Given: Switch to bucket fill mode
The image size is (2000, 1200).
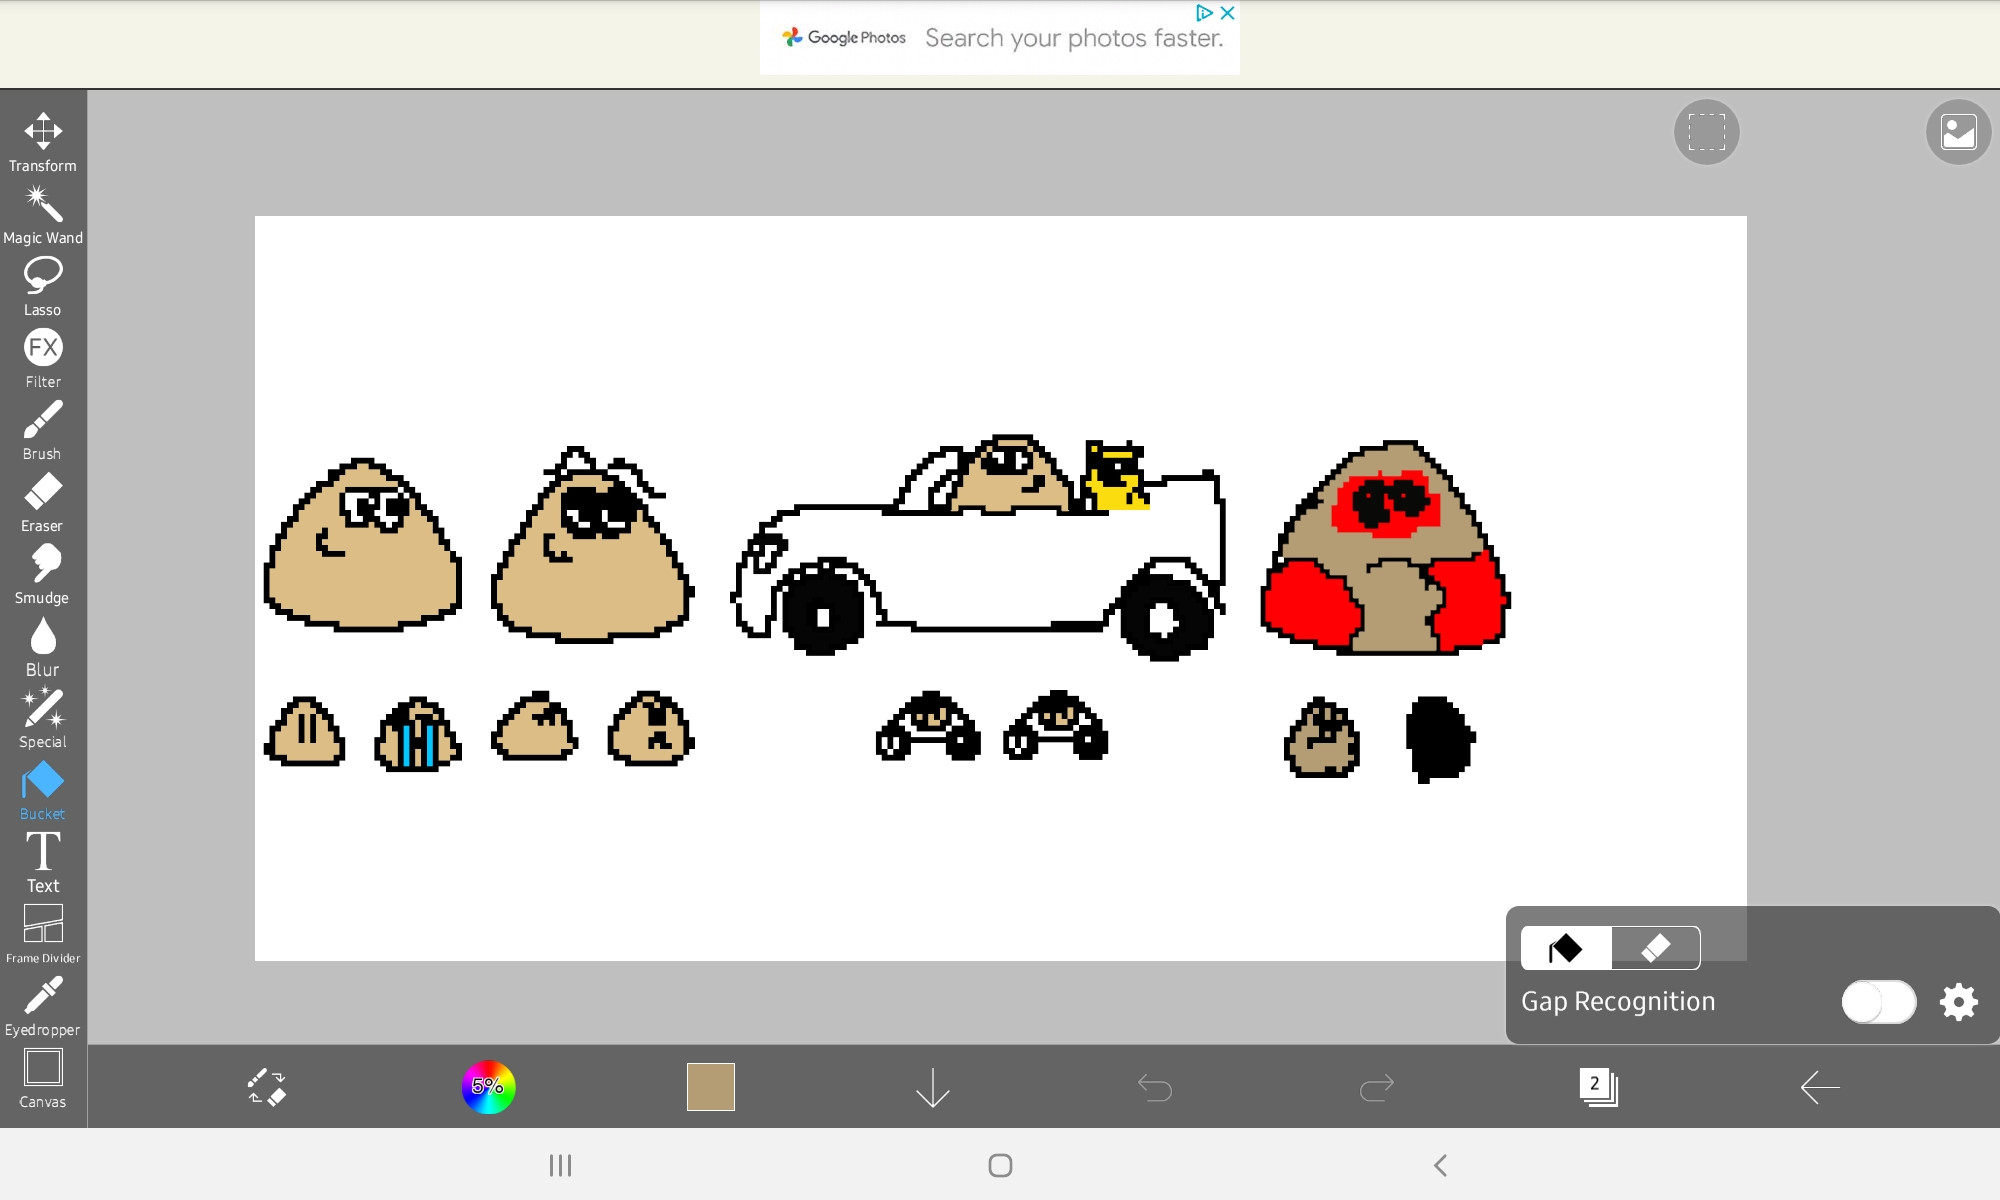Looking at the screenshot, I should point(1566,948).
